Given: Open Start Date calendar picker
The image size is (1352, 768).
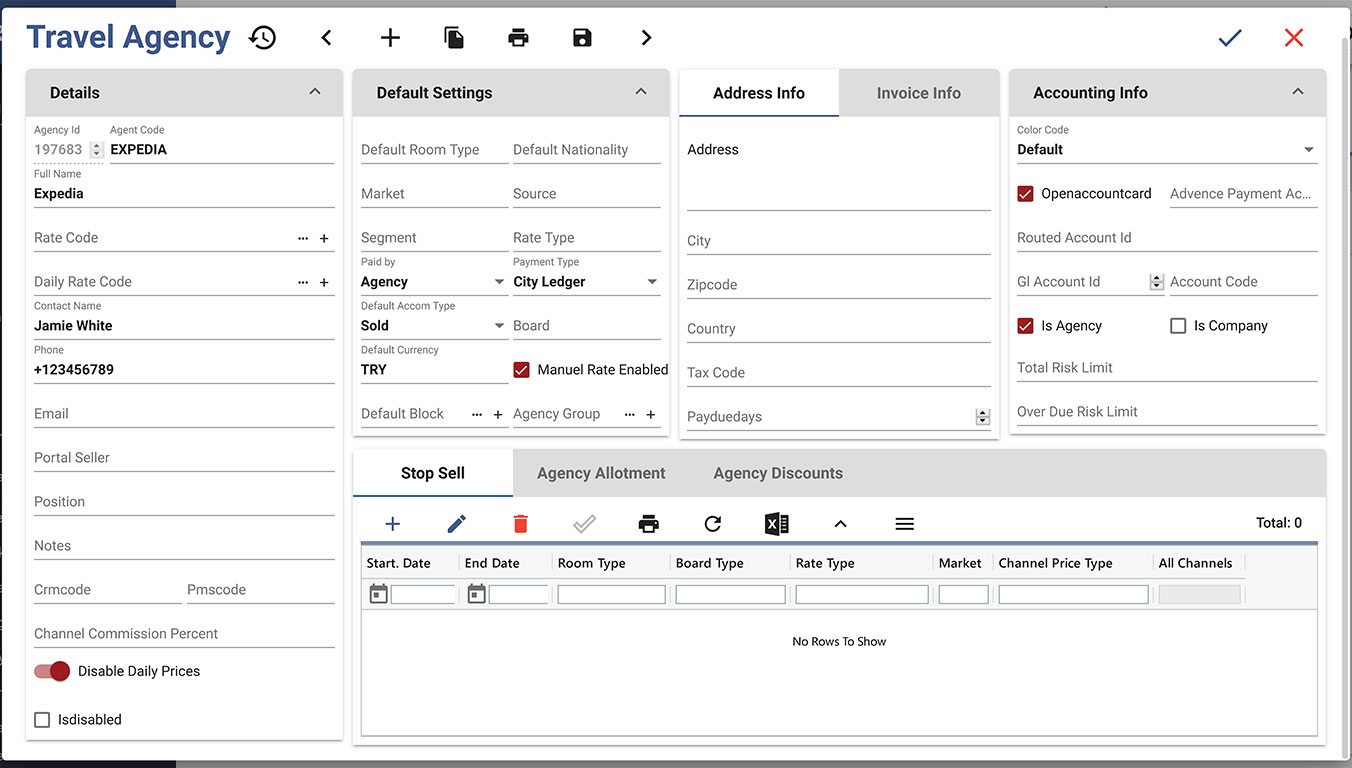Looking at the screenshot, I should point(379,594).
